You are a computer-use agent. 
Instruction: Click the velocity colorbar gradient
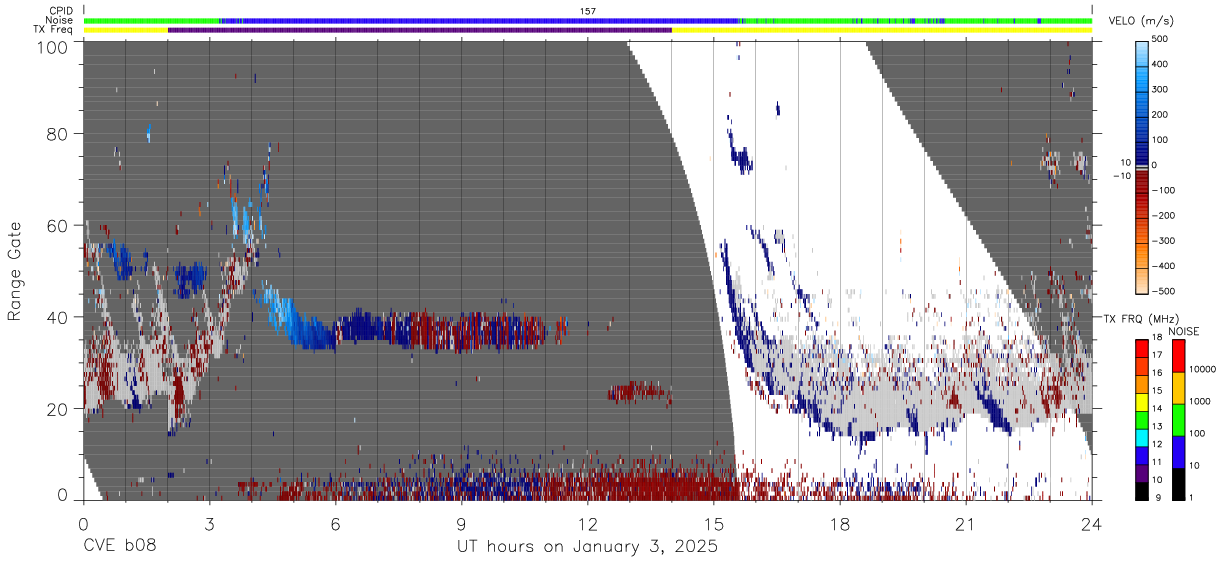coord(1142,166)
